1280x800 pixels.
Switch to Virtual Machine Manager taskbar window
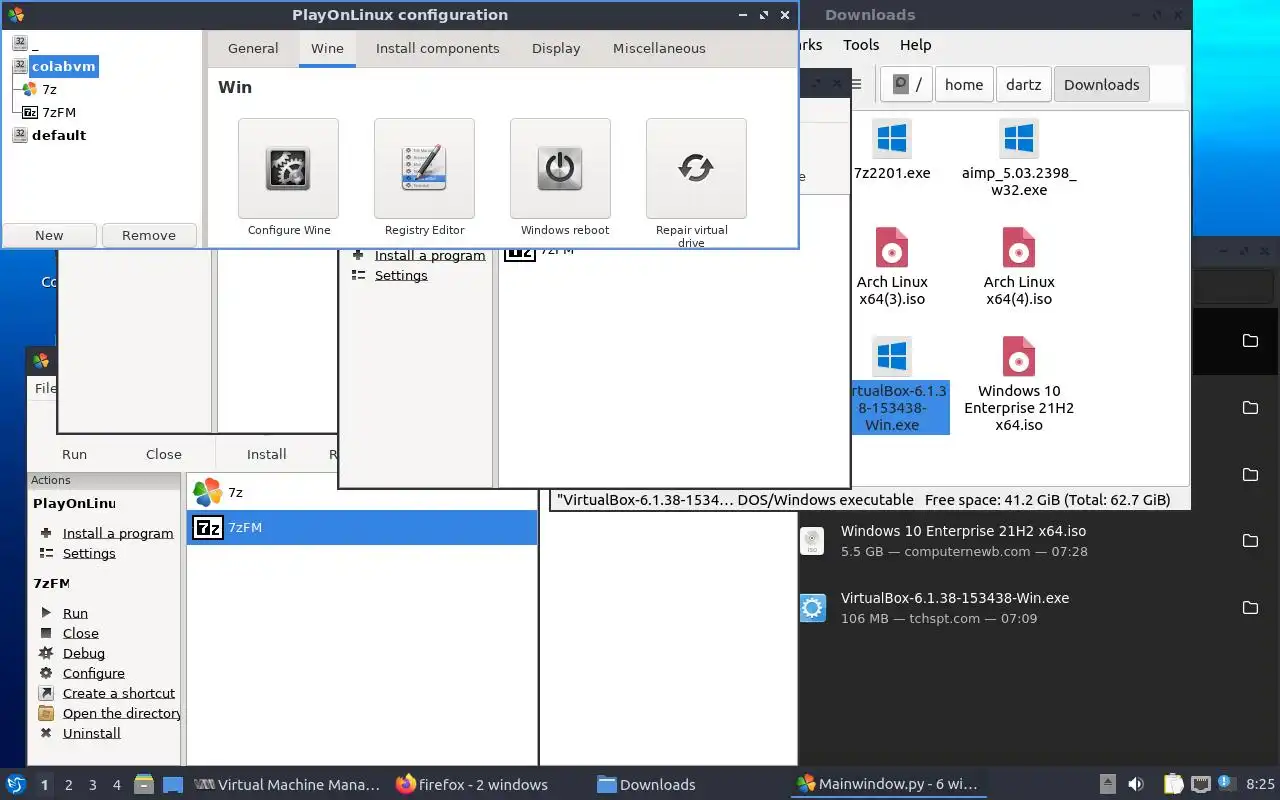click(288, 784)
